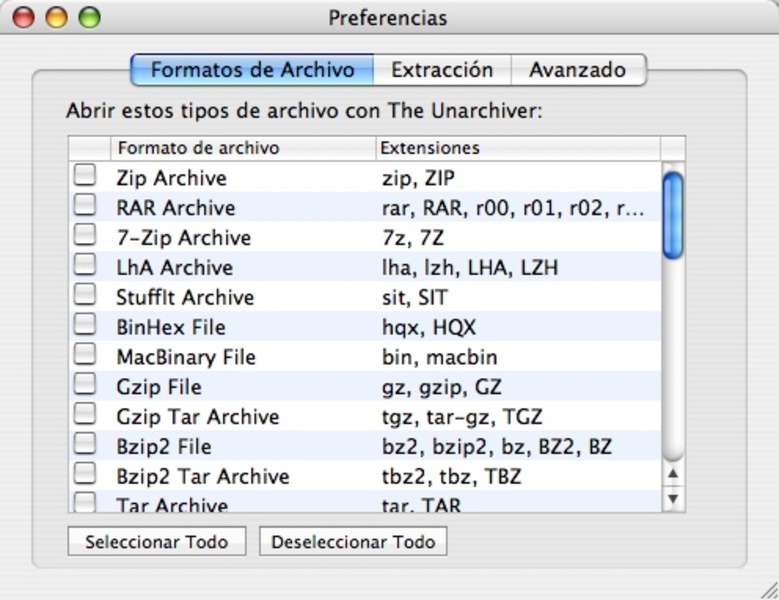Check the Gzip Tar Archive box
The height and width of the screenshot is (600, 779).
tap(86, 414)
